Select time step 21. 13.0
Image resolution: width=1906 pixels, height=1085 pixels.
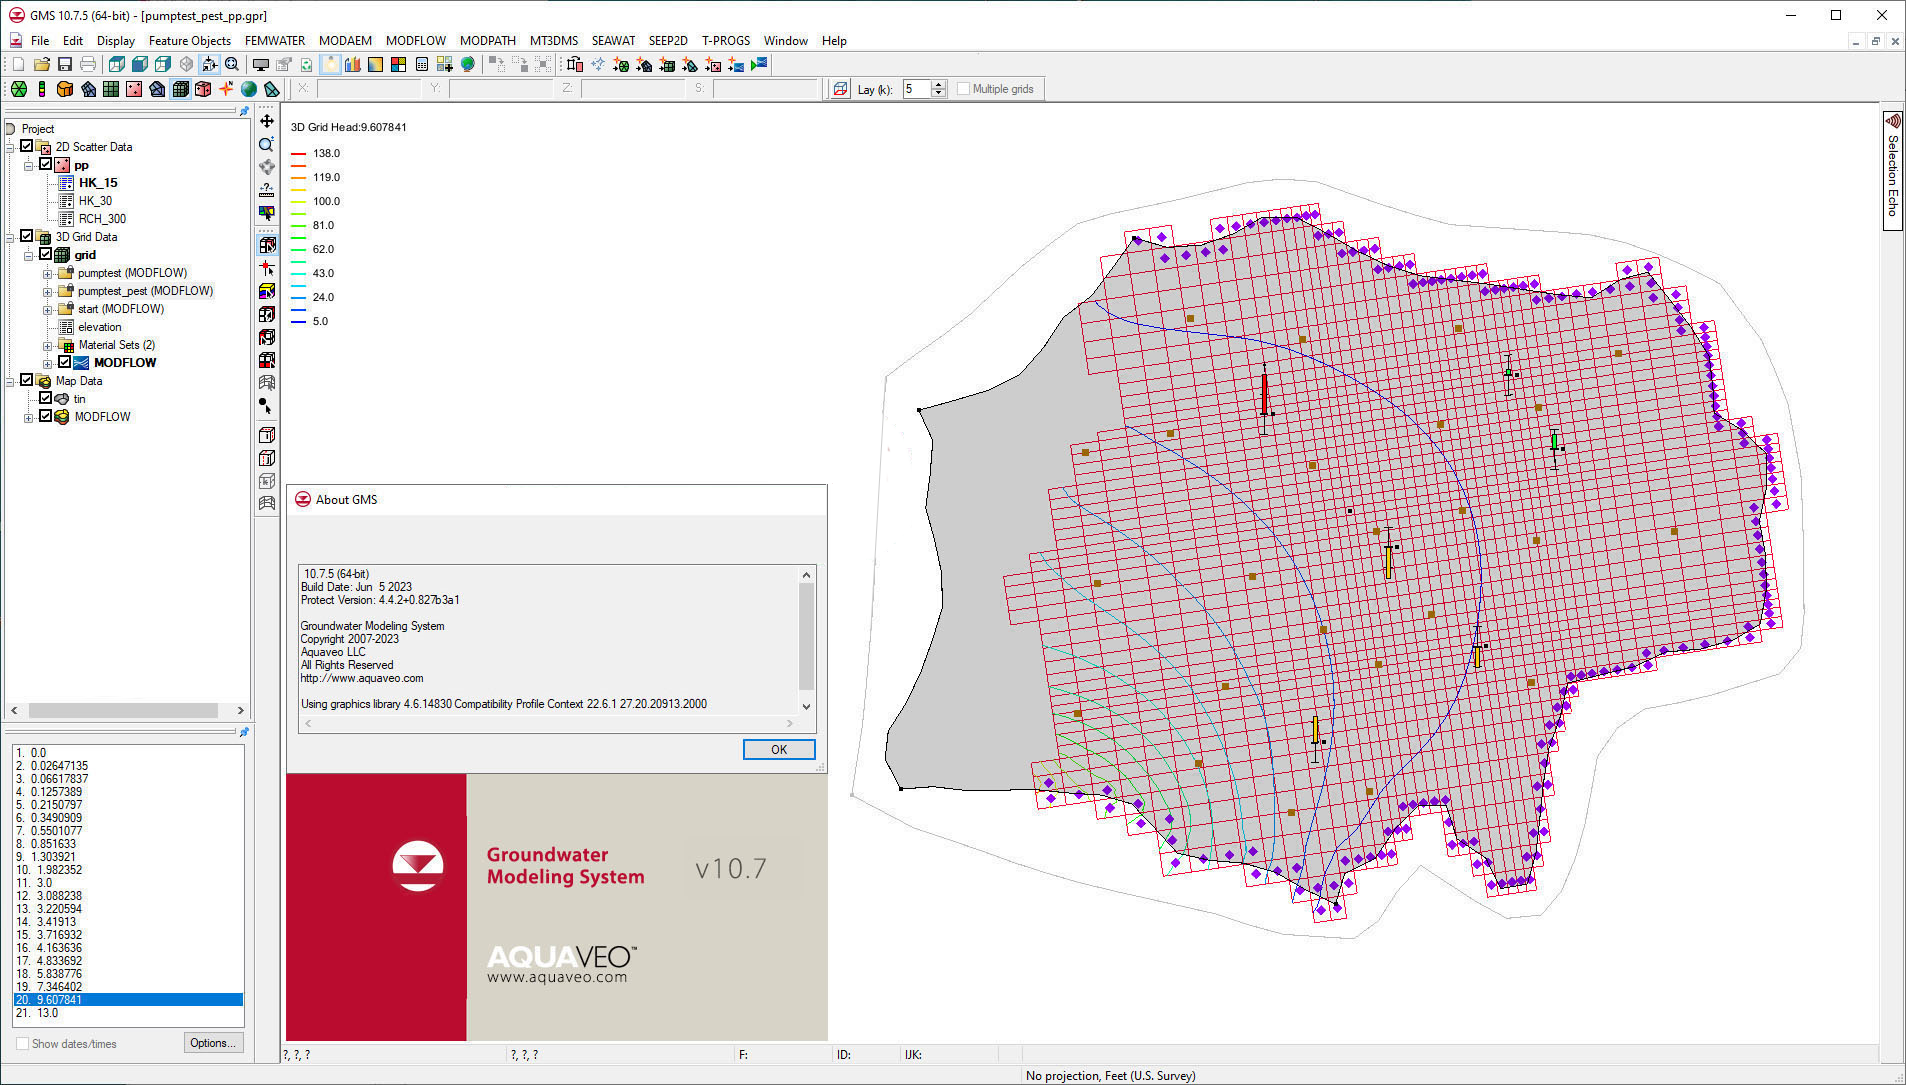click(x=127, y=1013)
